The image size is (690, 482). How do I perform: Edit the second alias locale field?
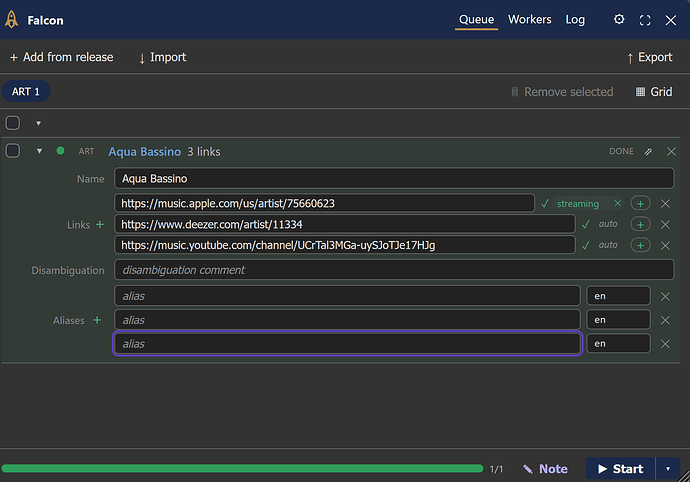pos(618,320)
